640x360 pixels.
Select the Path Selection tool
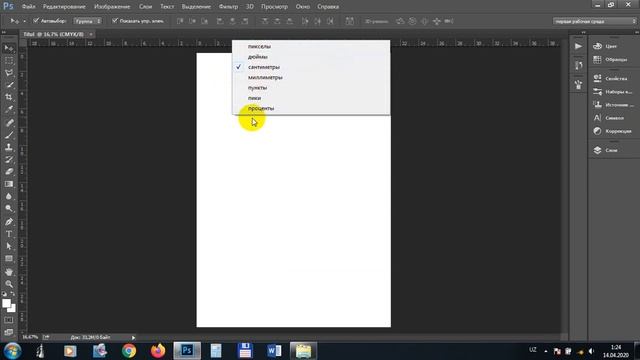point(9,246)
